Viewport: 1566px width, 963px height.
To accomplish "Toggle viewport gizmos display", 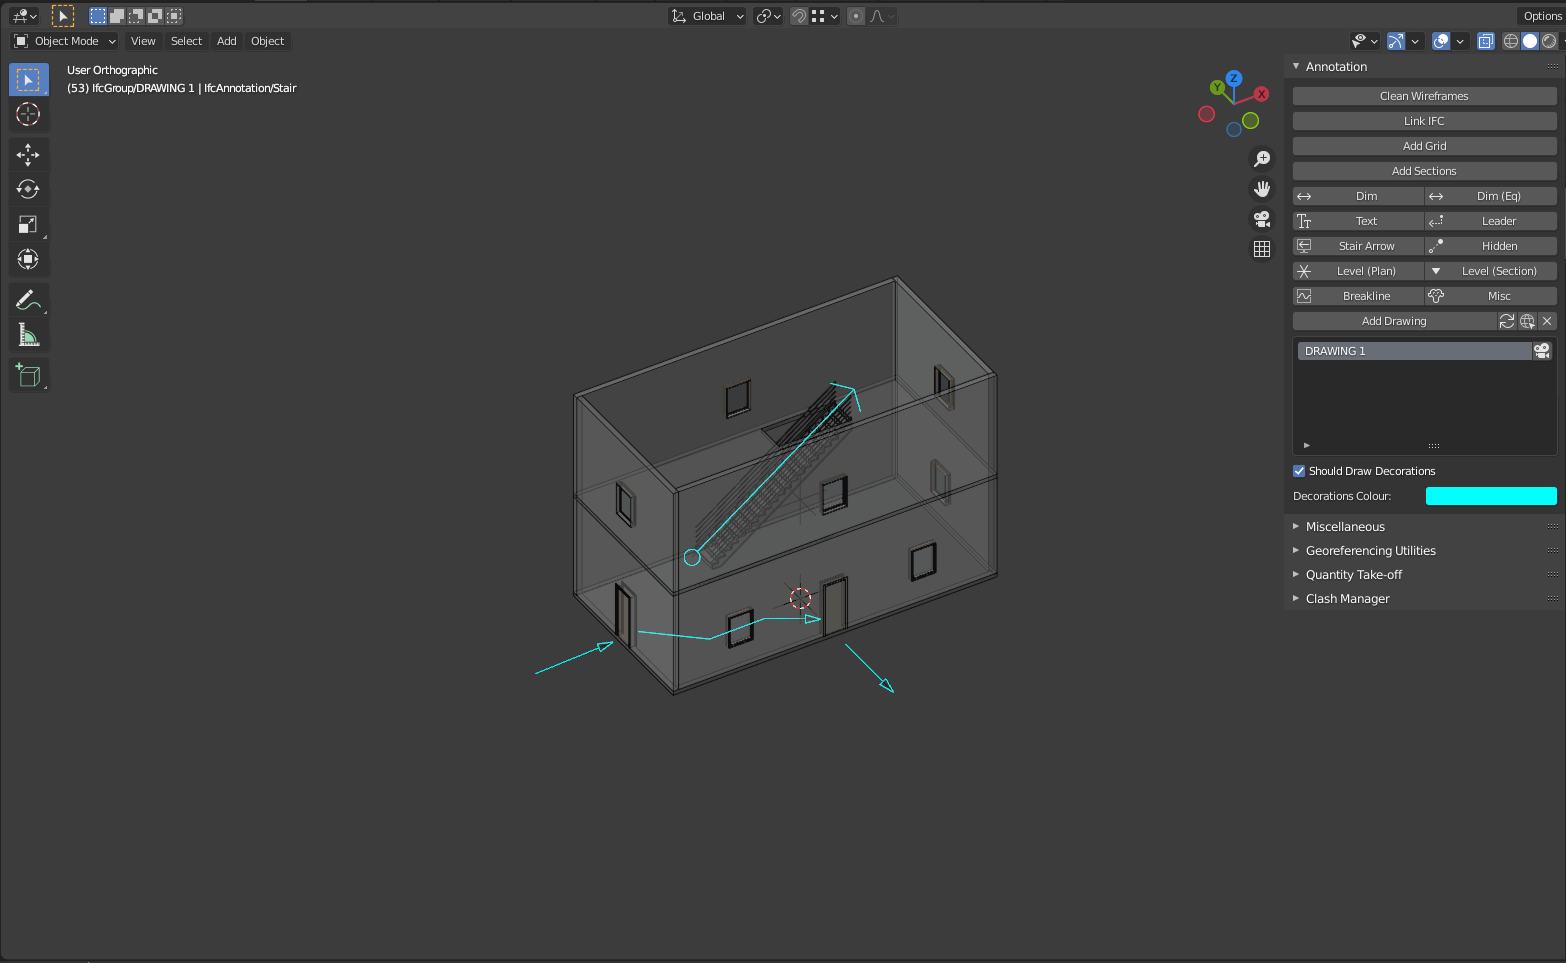I will click(1396, 41).
